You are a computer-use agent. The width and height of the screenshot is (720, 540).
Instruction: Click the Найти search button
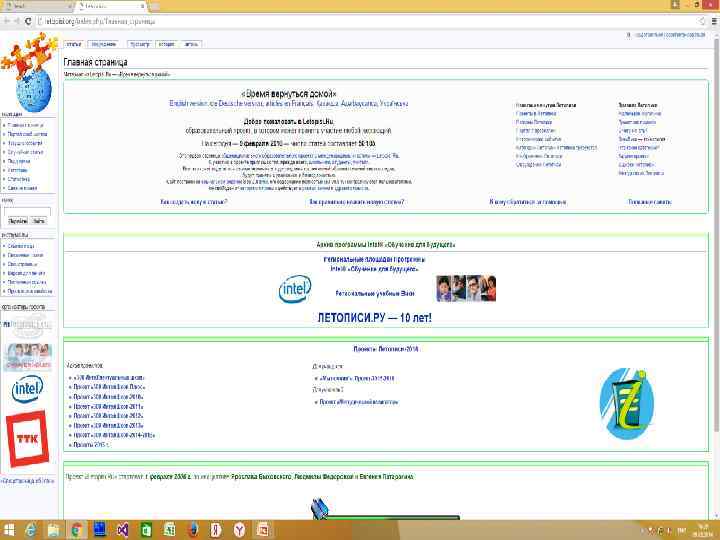pos(39,221)
